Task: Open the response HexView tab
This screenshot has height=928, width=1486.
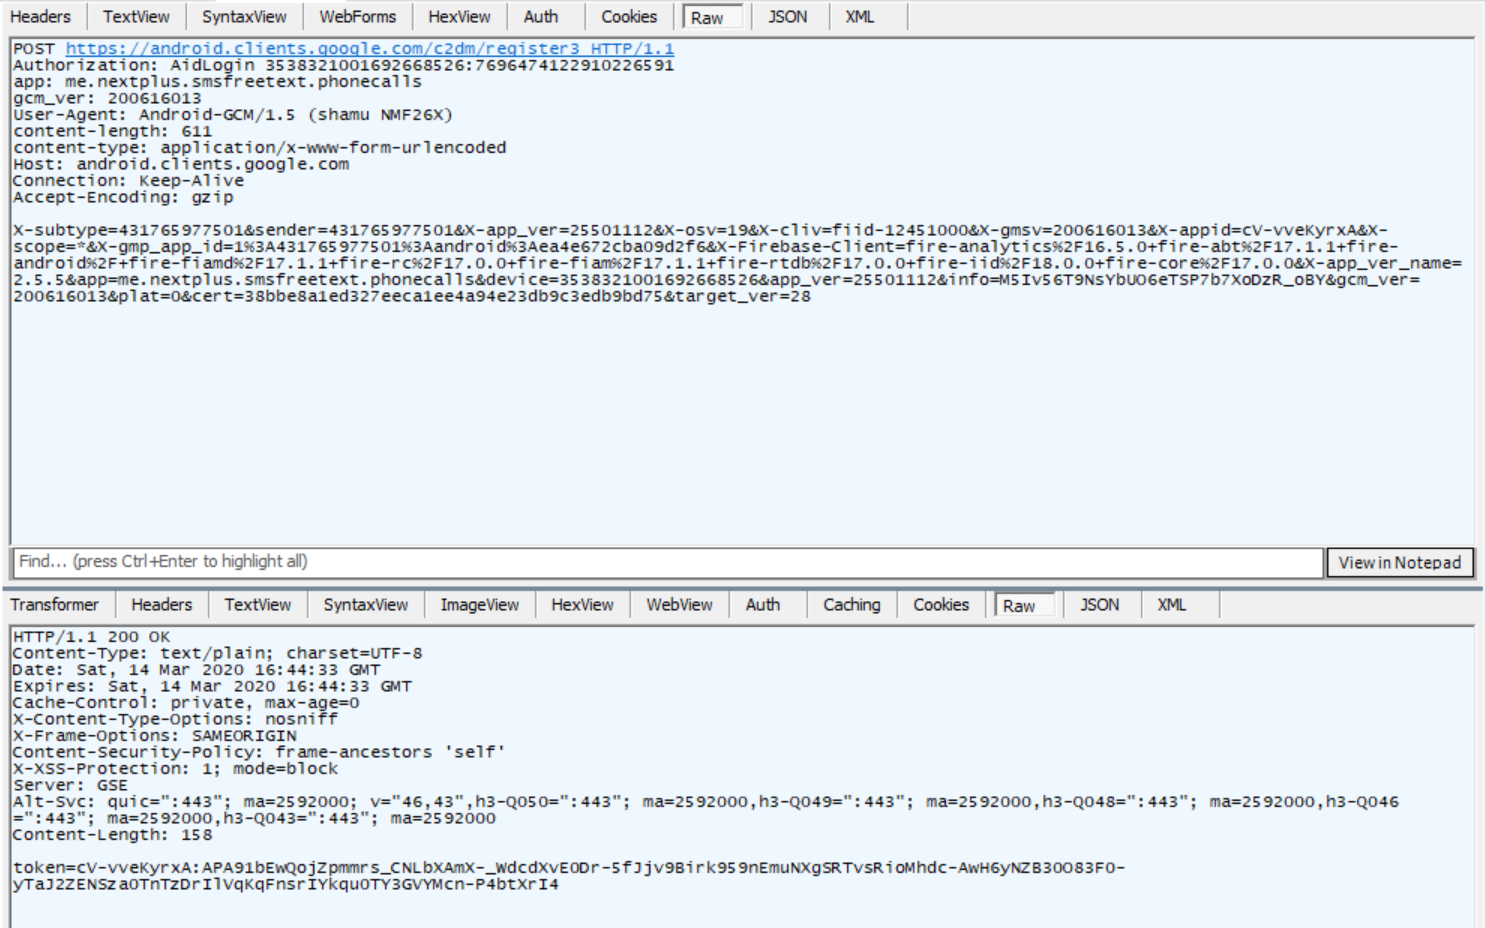Action: coord(582,605)
